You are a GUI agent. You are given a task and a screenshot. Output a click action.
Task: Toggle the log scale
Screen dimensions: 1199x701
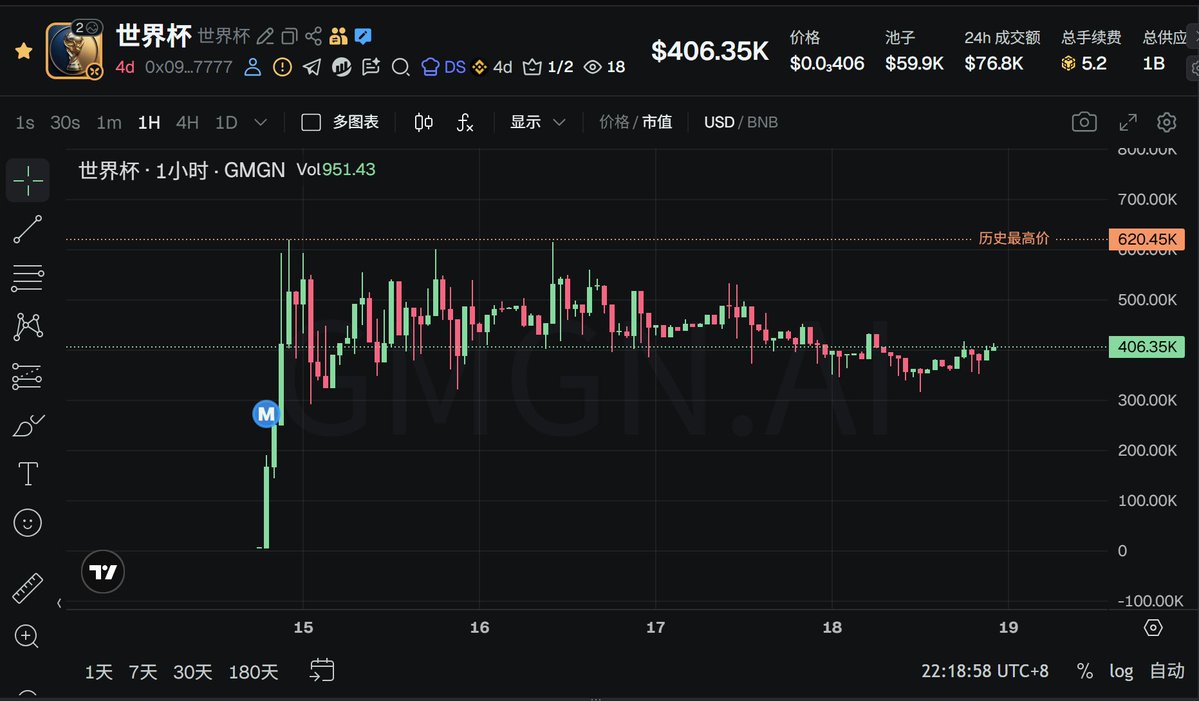coord(1121,671)
